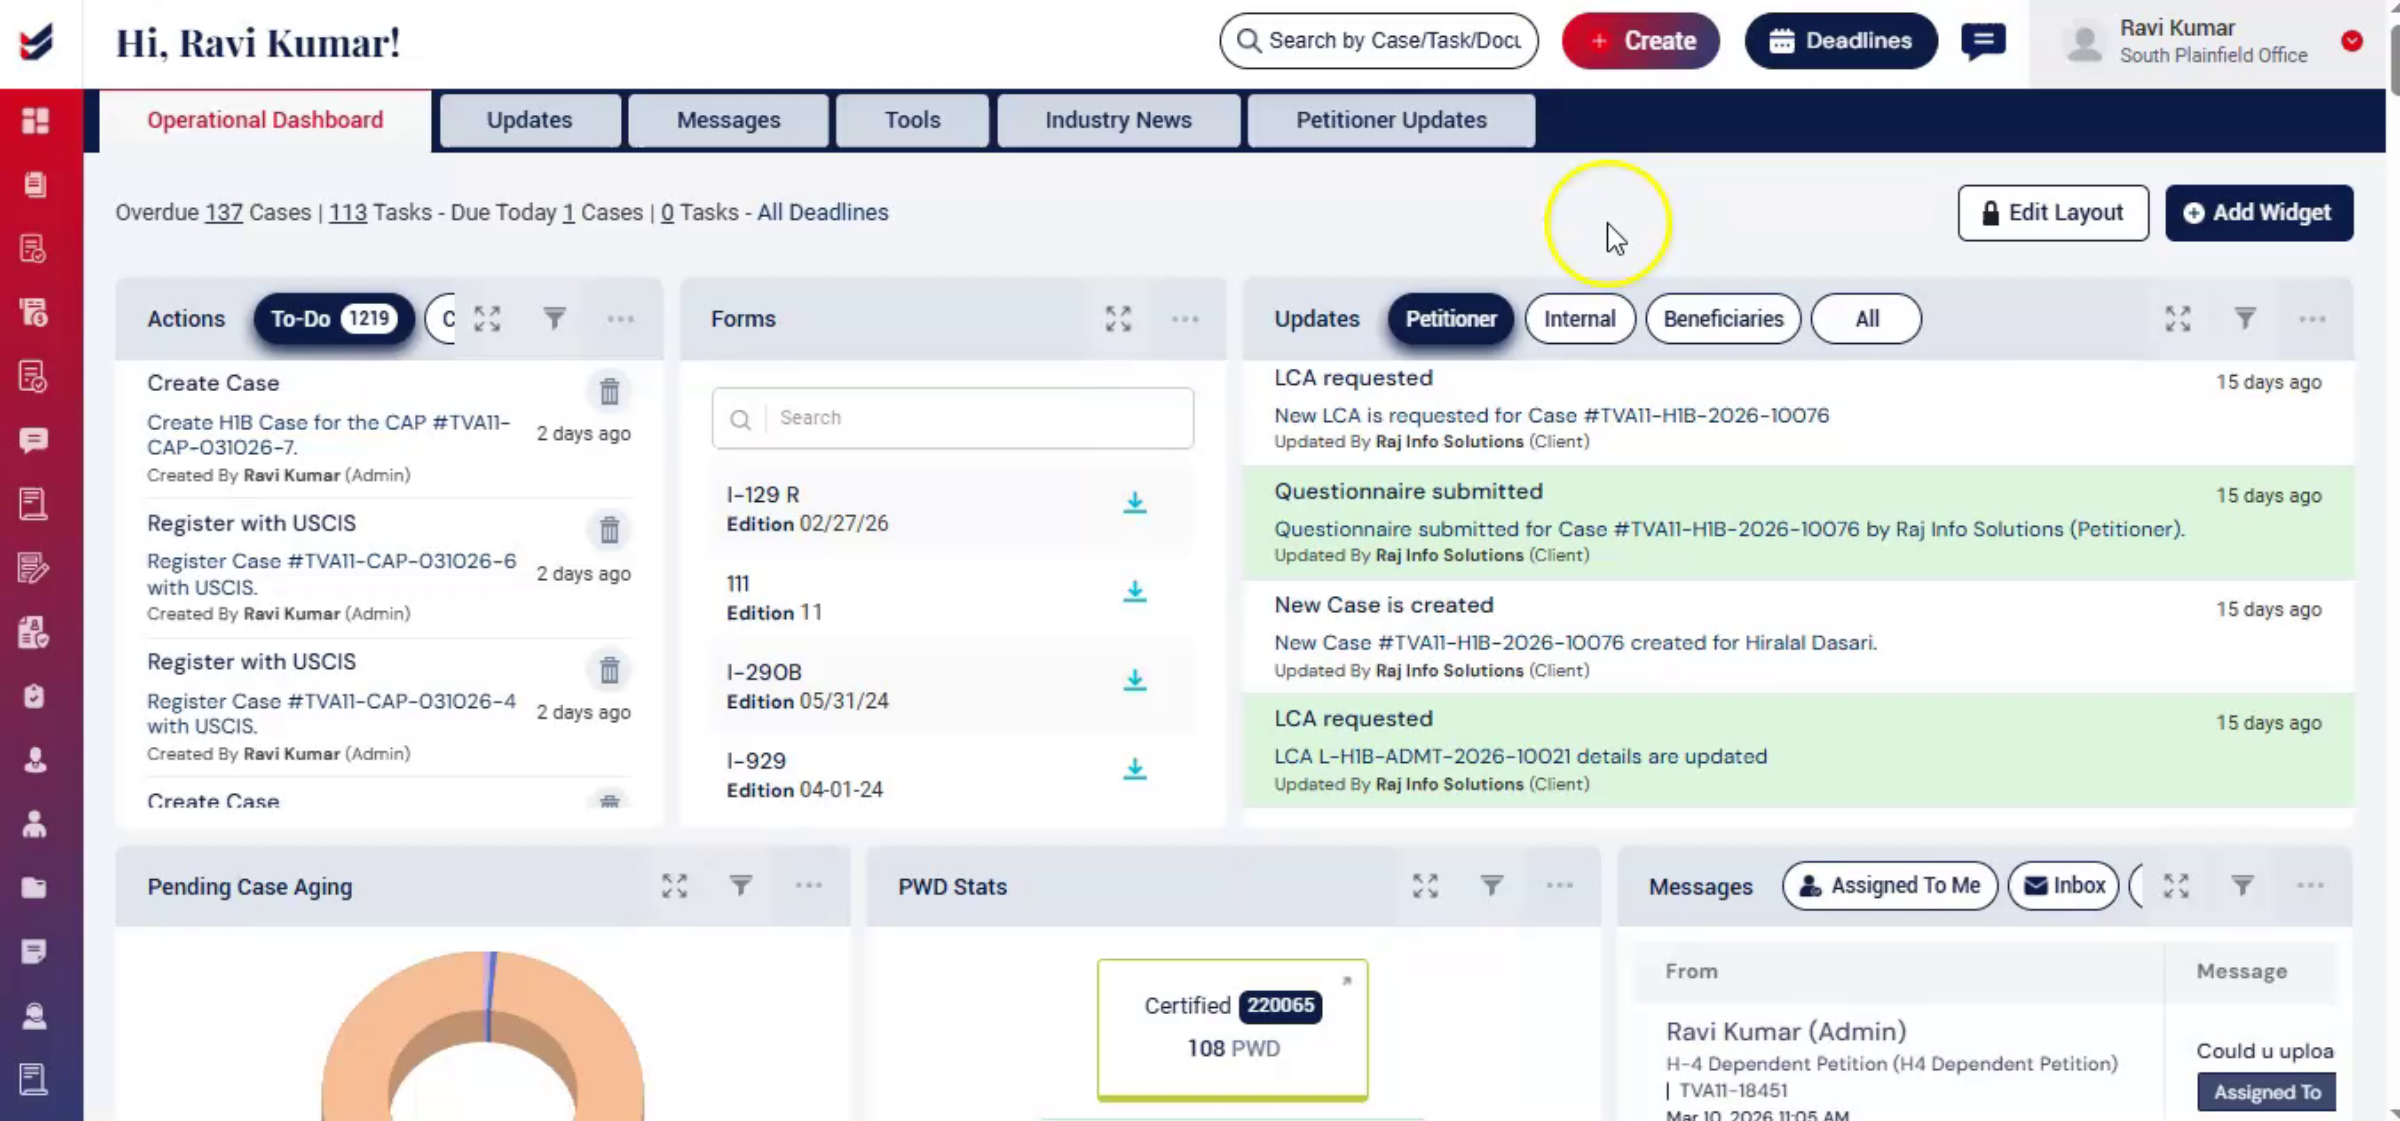2400x1121 pixels.
Task: Open the chat messages icon in header
Action: [1983, 41]
